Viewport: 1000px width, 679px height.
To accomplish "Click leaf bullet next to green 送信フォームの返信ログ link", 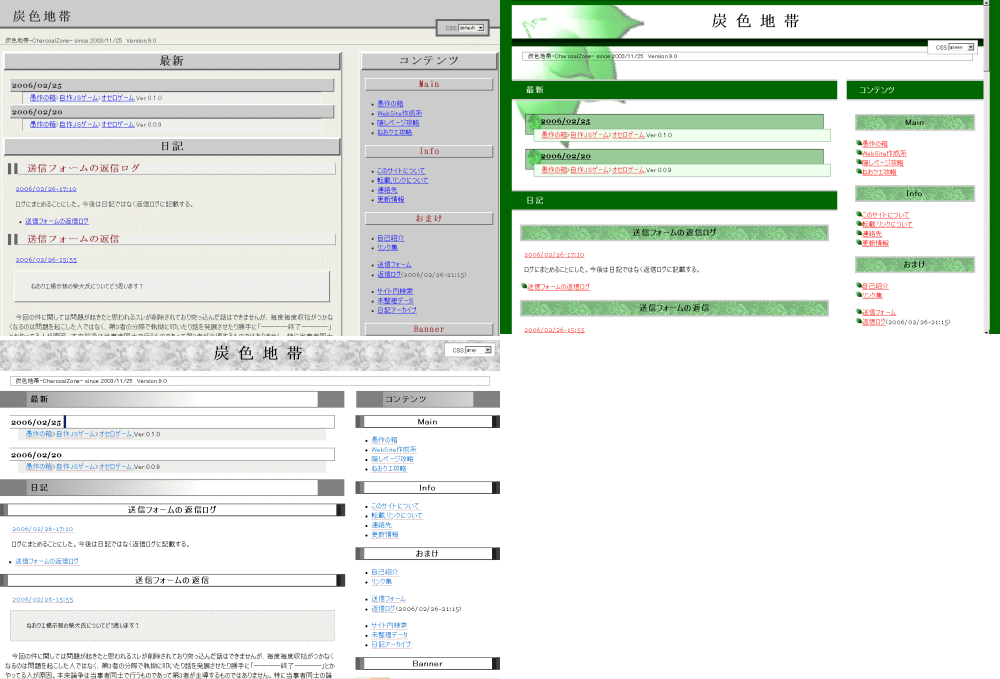I will point(524,287).
